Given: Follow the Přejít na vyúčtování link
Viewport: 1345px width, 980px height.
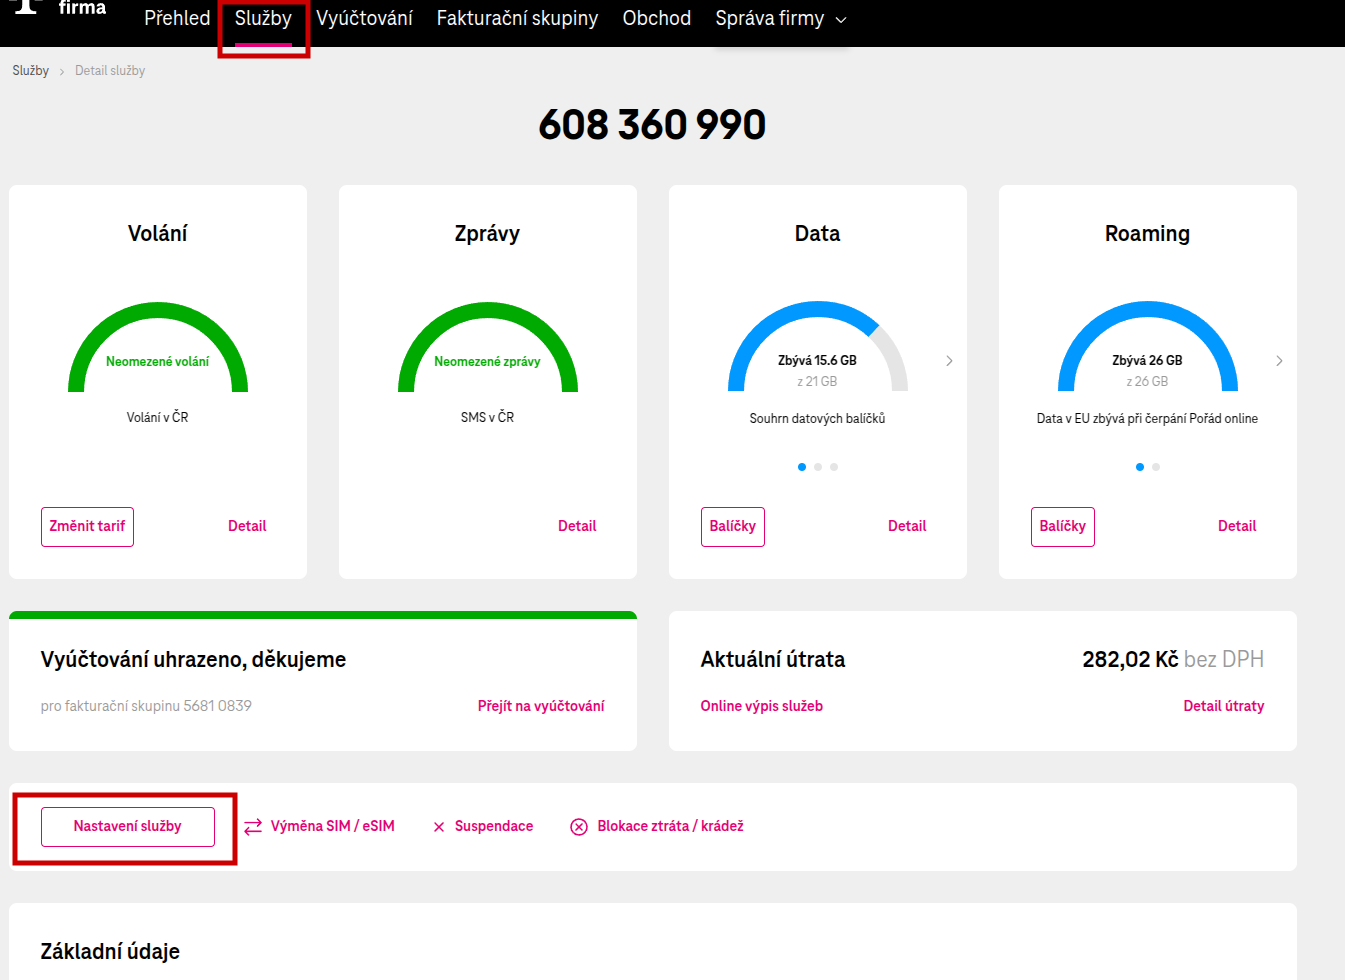Looking at the screenshot, I should 541,706.
